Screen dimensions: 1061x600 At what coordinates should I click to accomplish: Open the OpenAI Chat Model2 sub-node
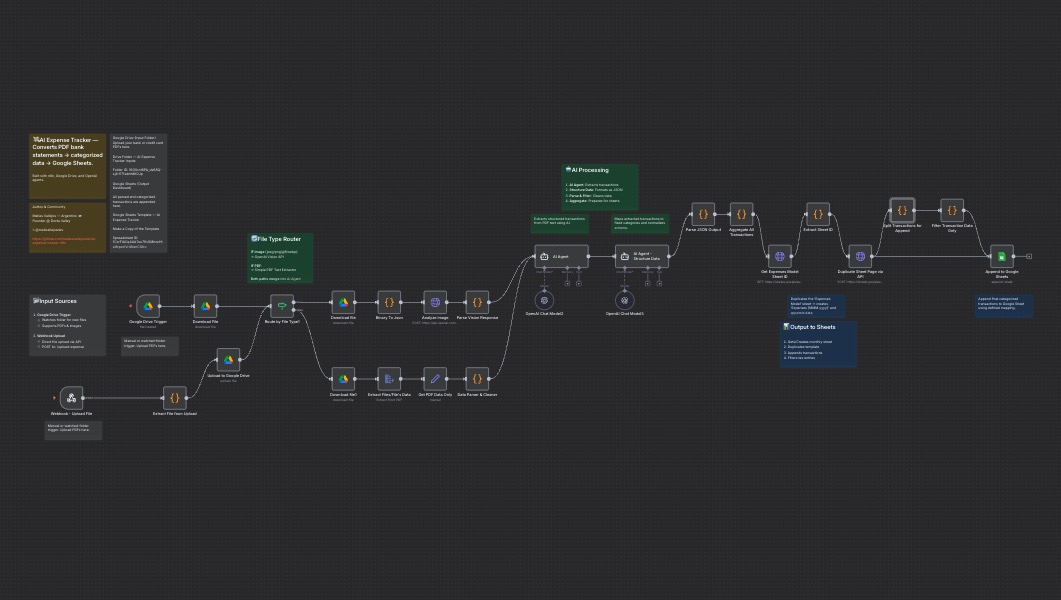click(544, 300)
